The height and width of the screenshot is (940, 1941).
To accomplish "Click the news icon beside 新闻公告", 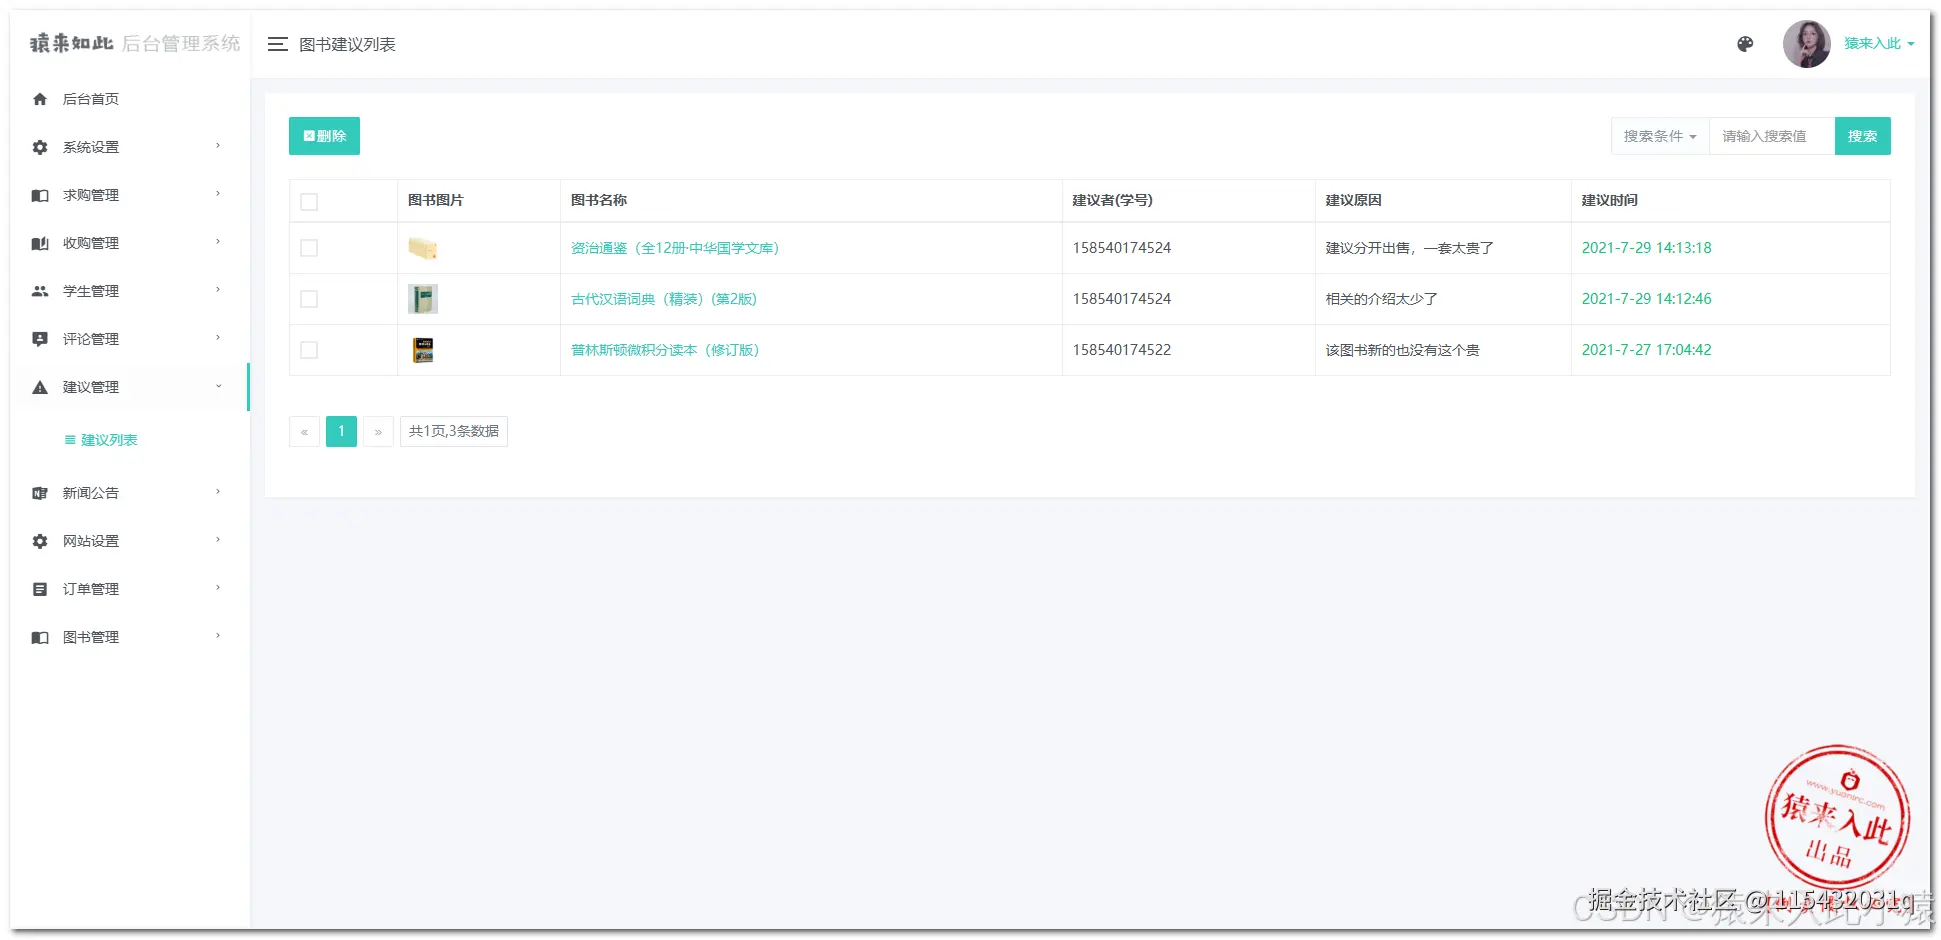I will click(x=40, y=493).
